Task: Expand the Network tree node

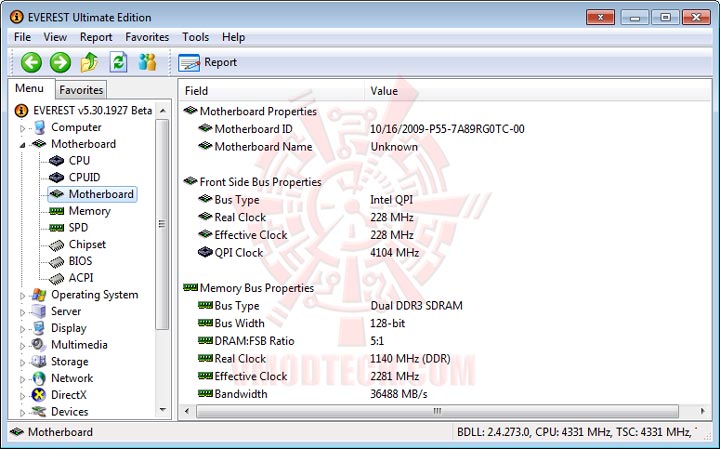Action: coord(22,379)
